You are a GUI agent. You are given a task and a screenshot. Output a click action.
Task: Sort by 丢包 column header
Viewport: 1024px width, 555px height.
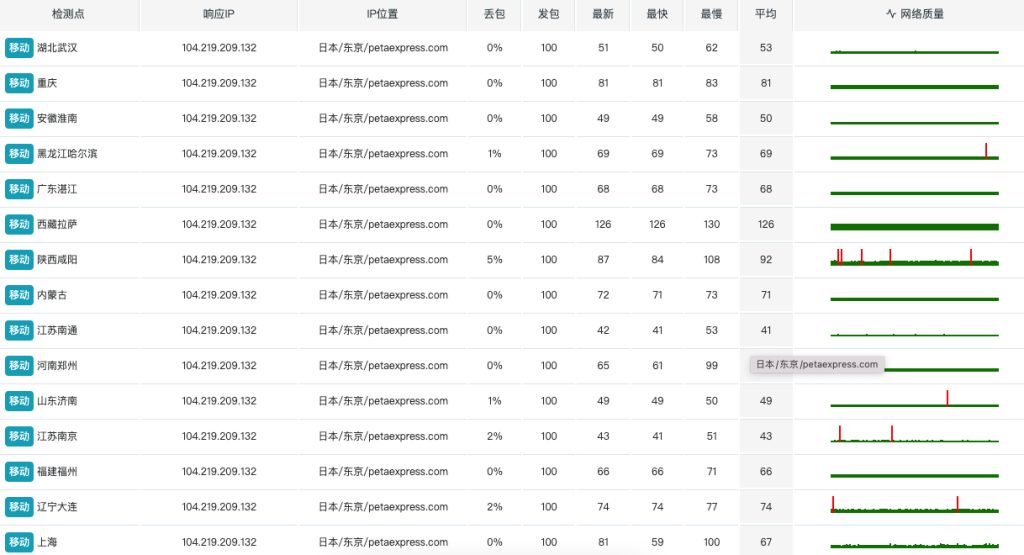[x=494, y=14]
